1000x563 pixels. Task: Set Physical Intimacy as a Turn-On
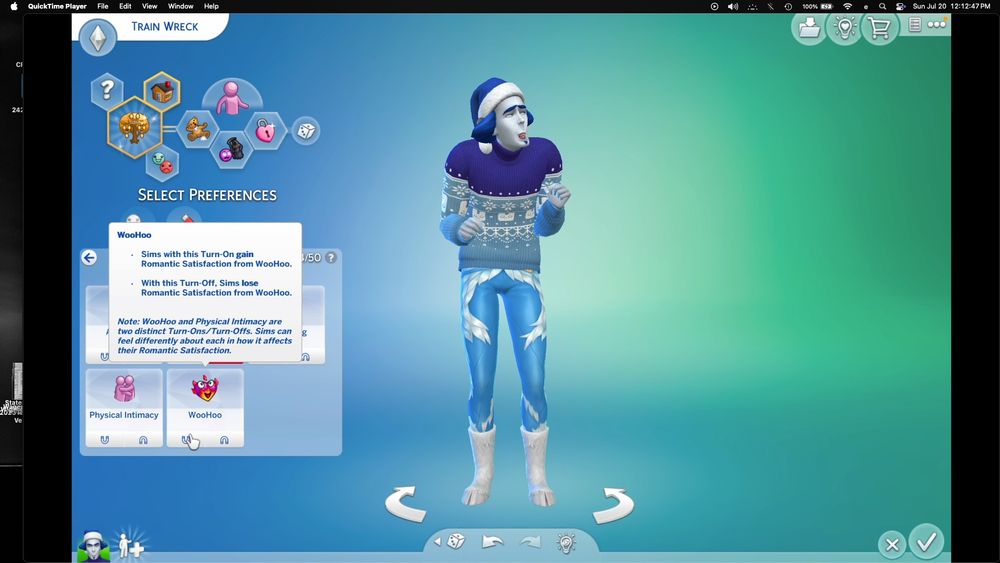coord(105,439)
